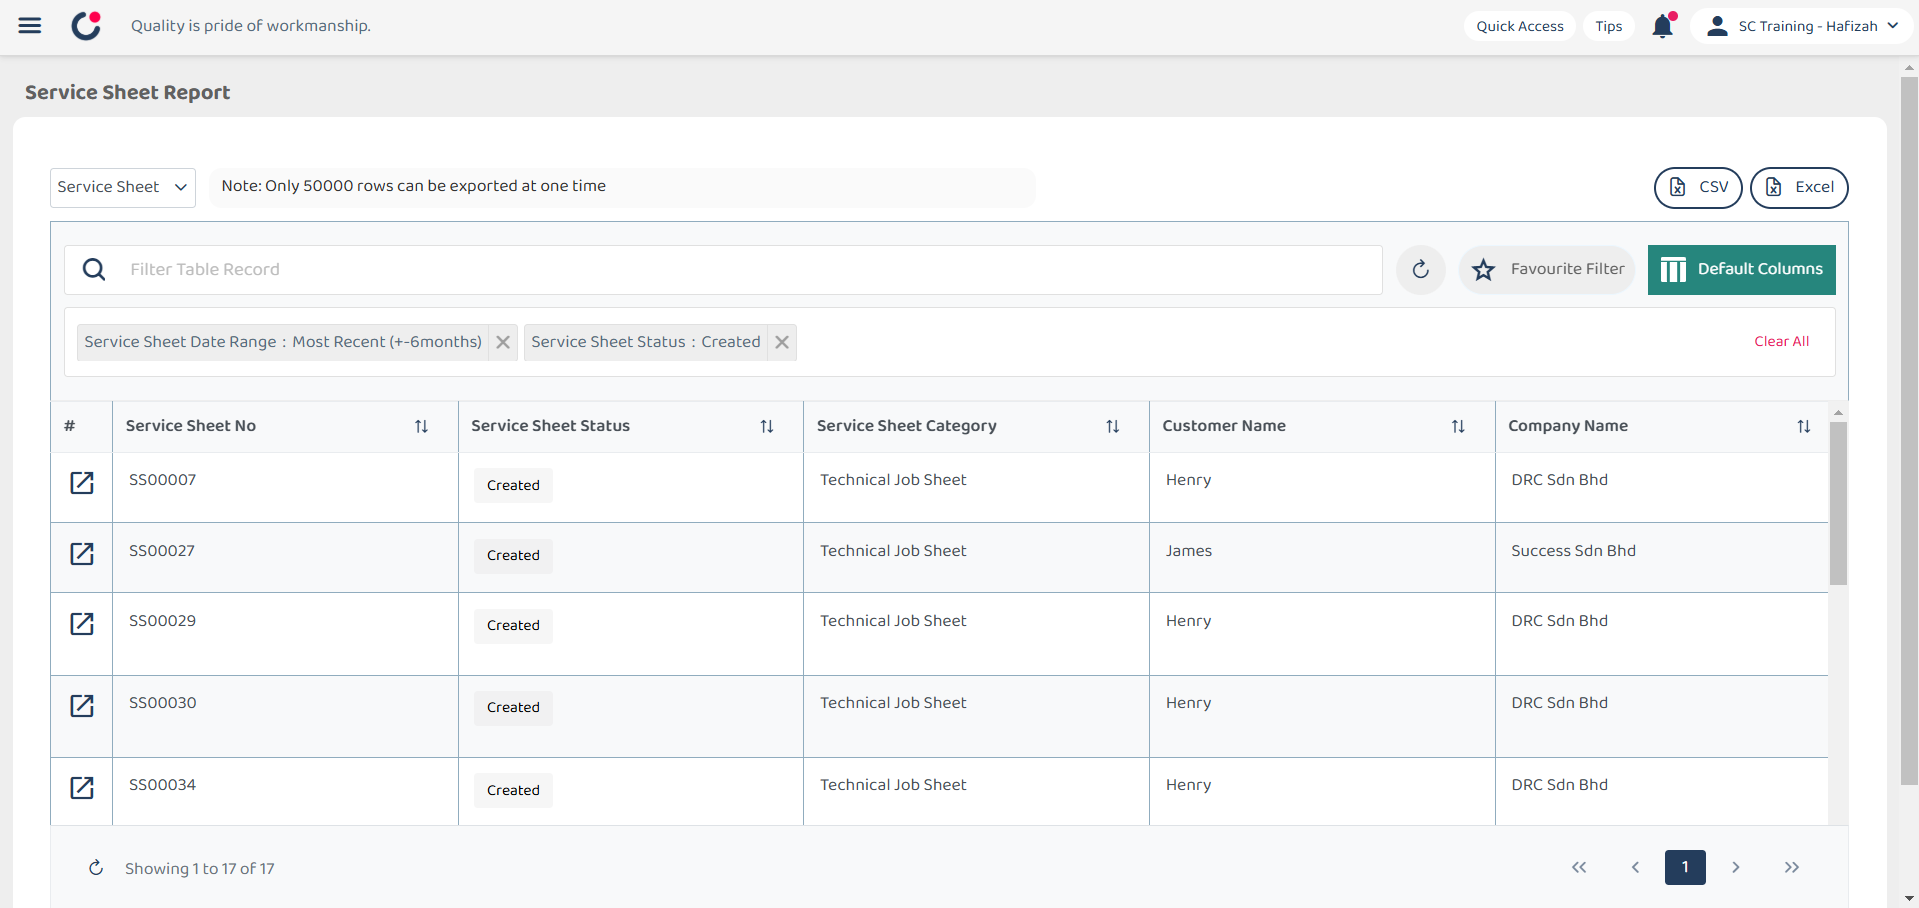Viewport: 1919px width, 908px height.
Task: Click the user profile avatar icon
Action: [1717, 26]
